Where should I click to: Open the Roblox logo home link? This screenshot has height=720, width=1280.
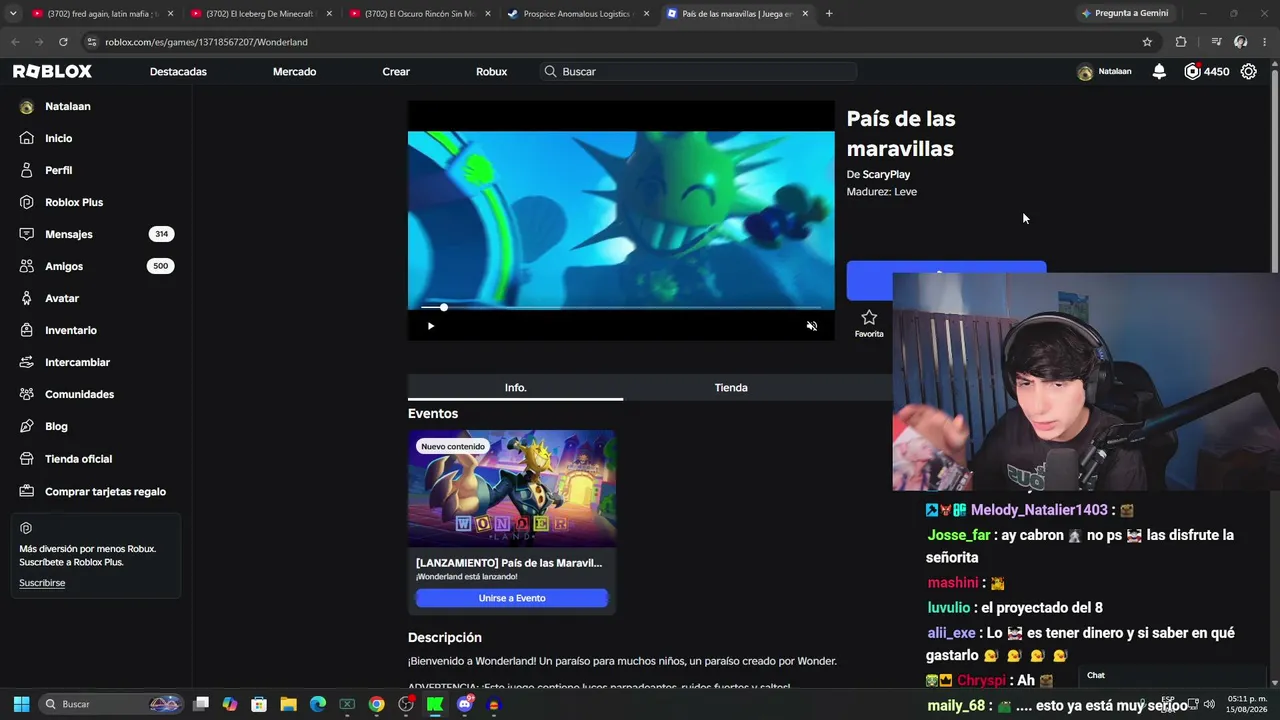pyautogui.click(x=52, y=72)
